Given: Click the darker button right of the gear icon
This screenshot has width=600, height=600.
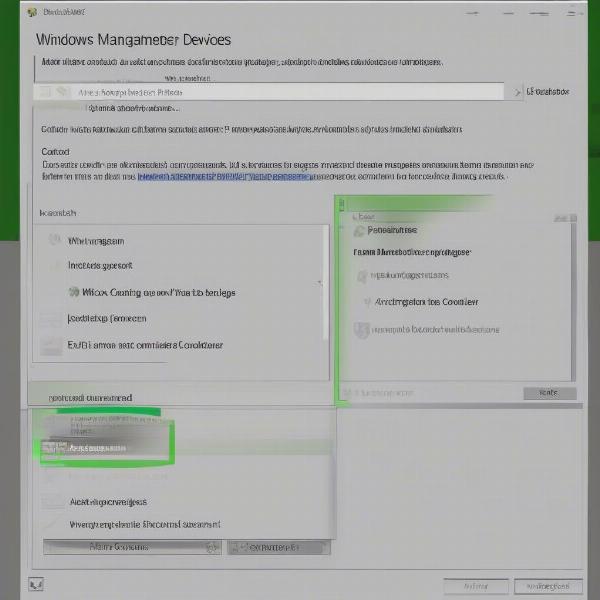Looking at the screenshot, I should point(279,548).
